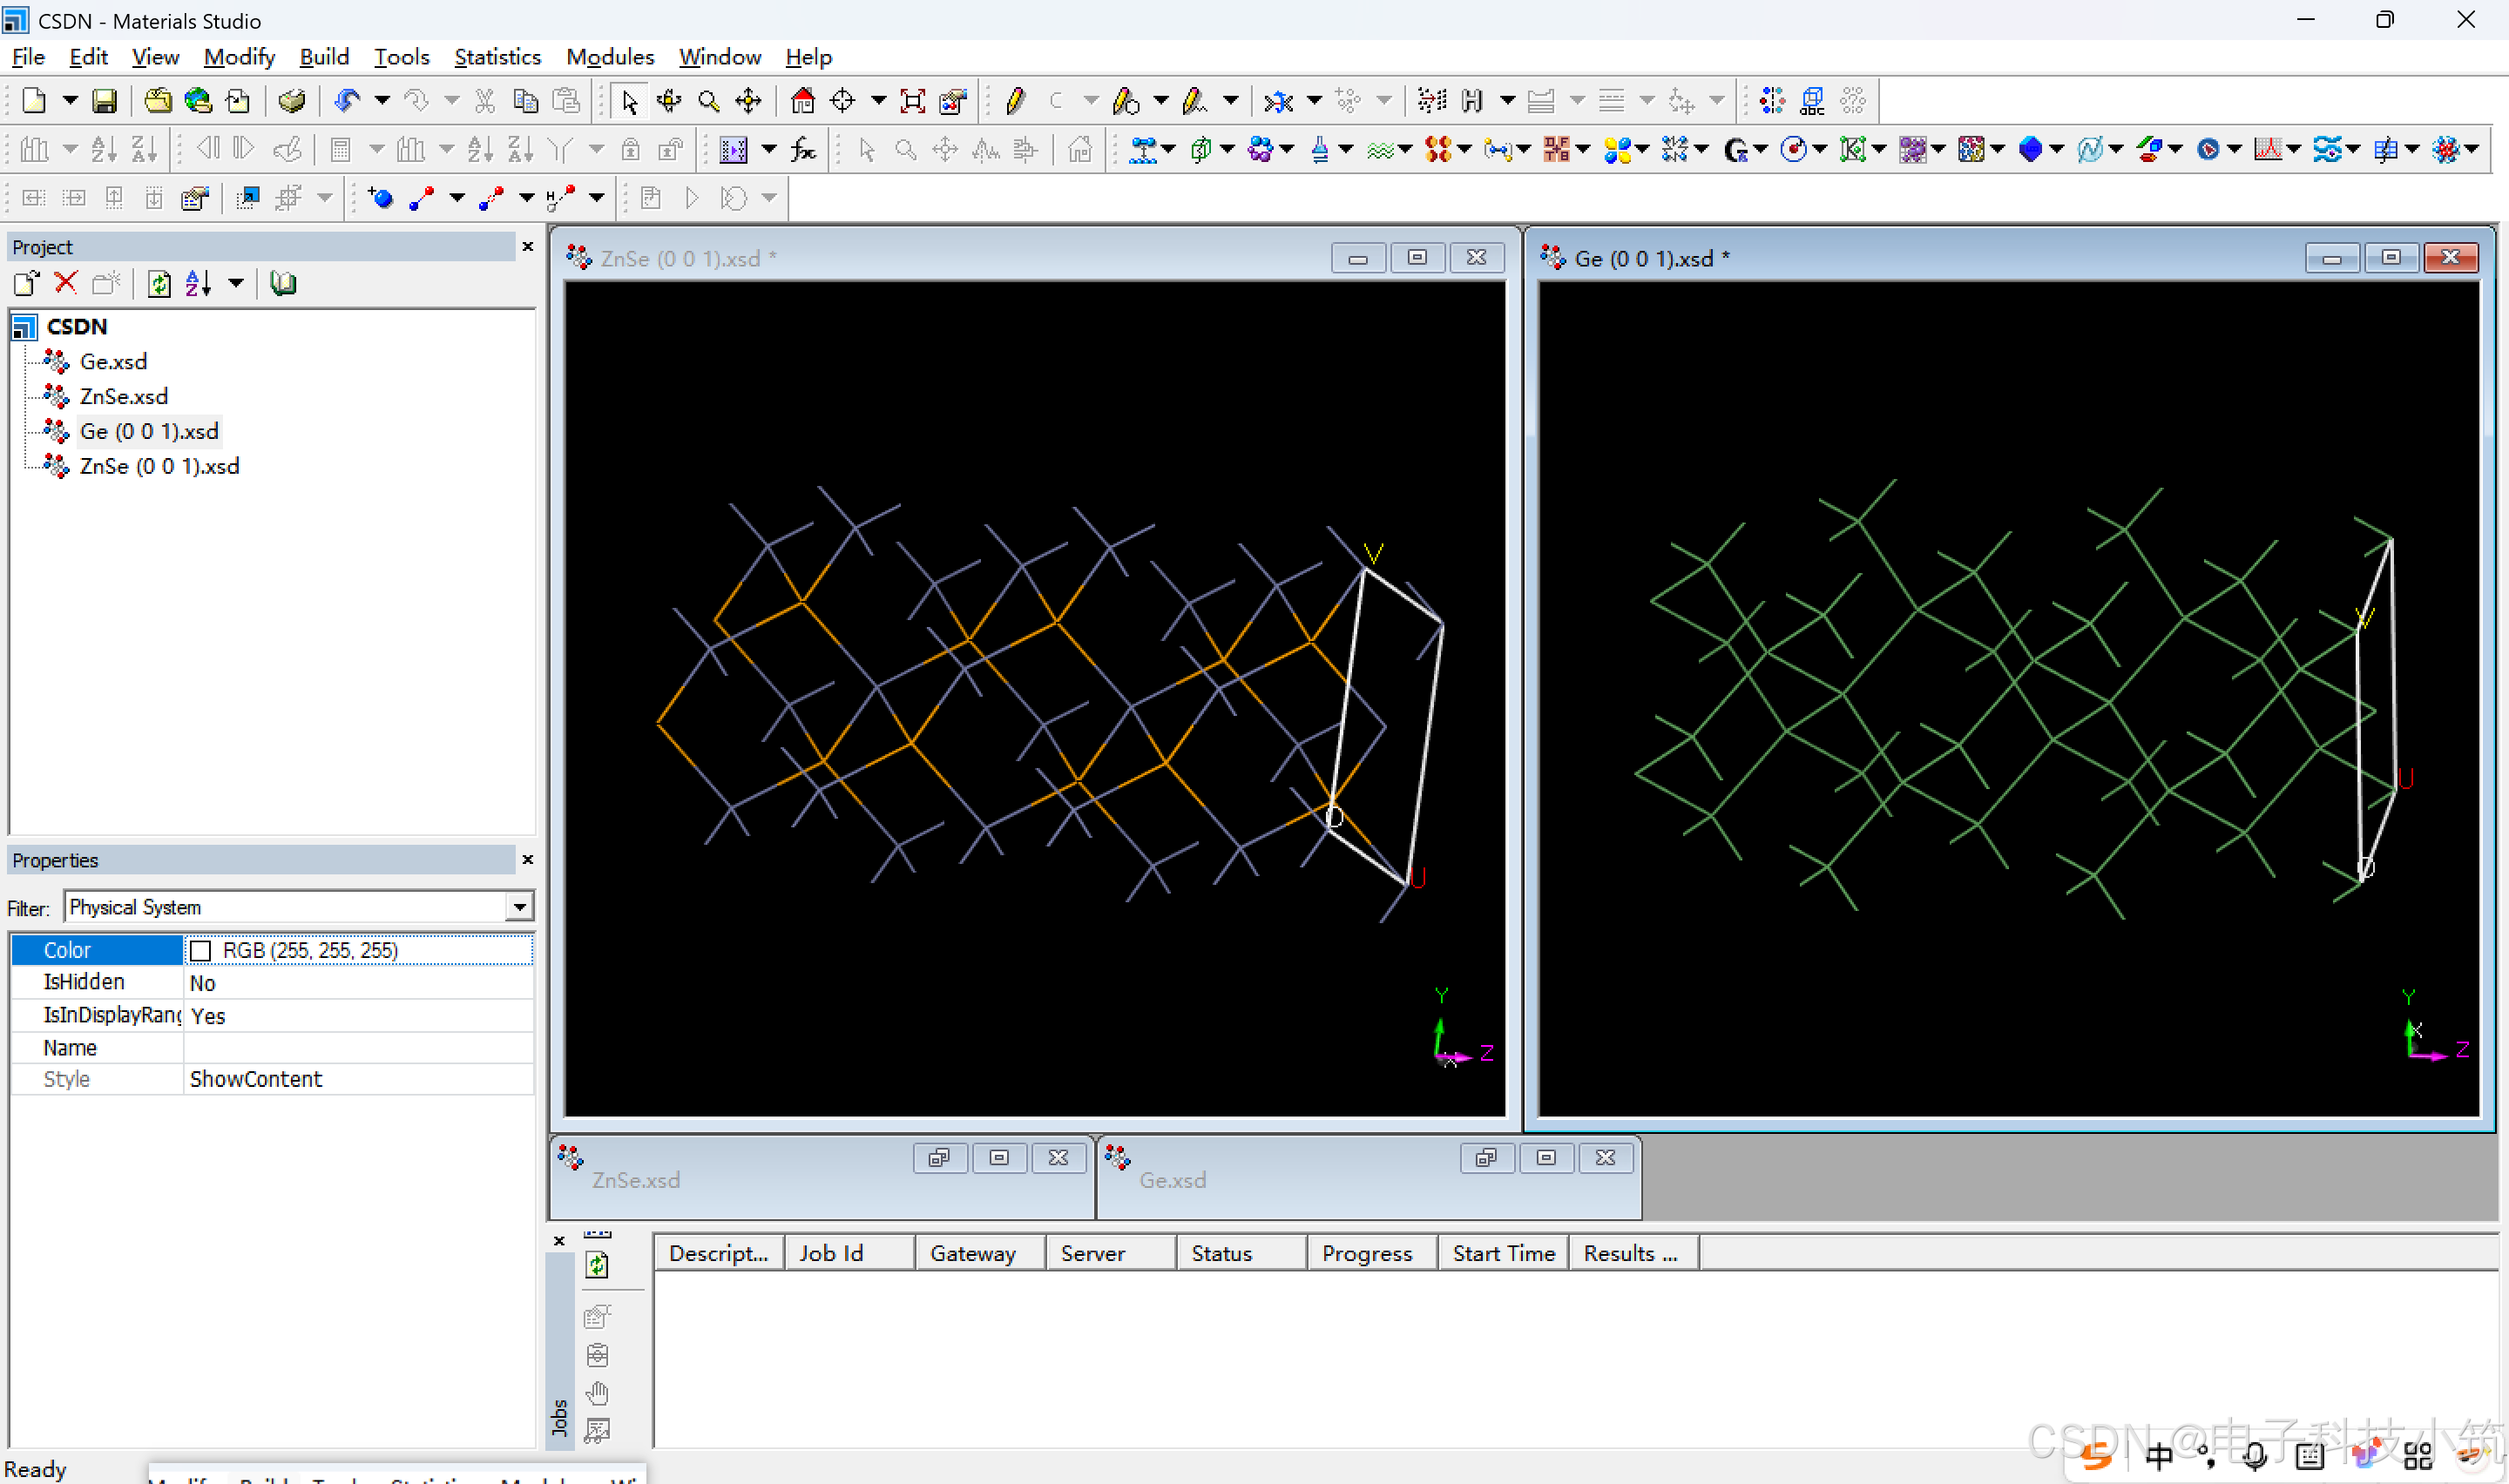Click the Create Atom blue sphere icon

[x=380, y=198]
